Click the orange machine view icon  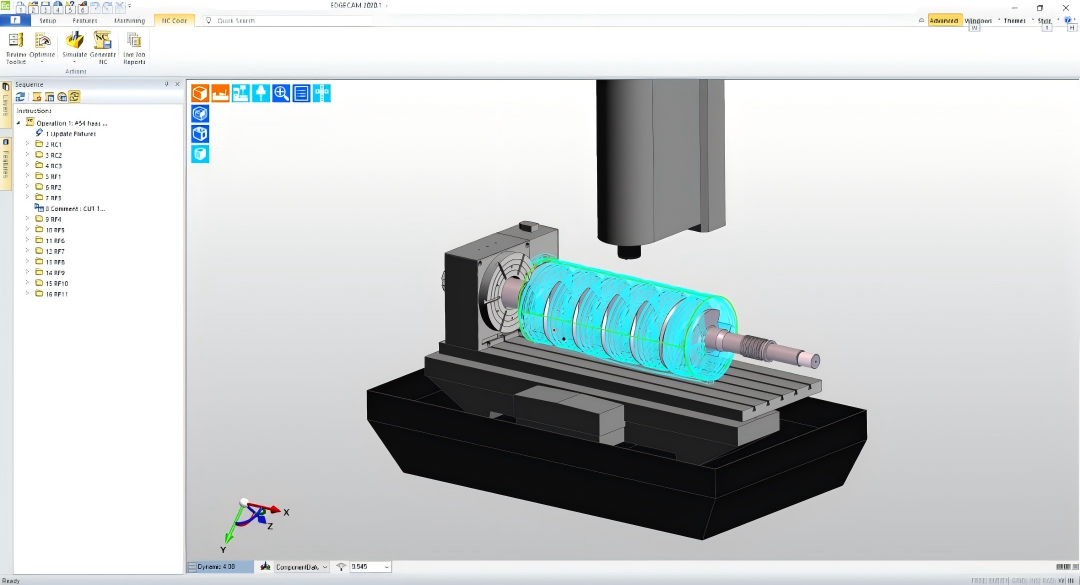(x=220, y=93)
